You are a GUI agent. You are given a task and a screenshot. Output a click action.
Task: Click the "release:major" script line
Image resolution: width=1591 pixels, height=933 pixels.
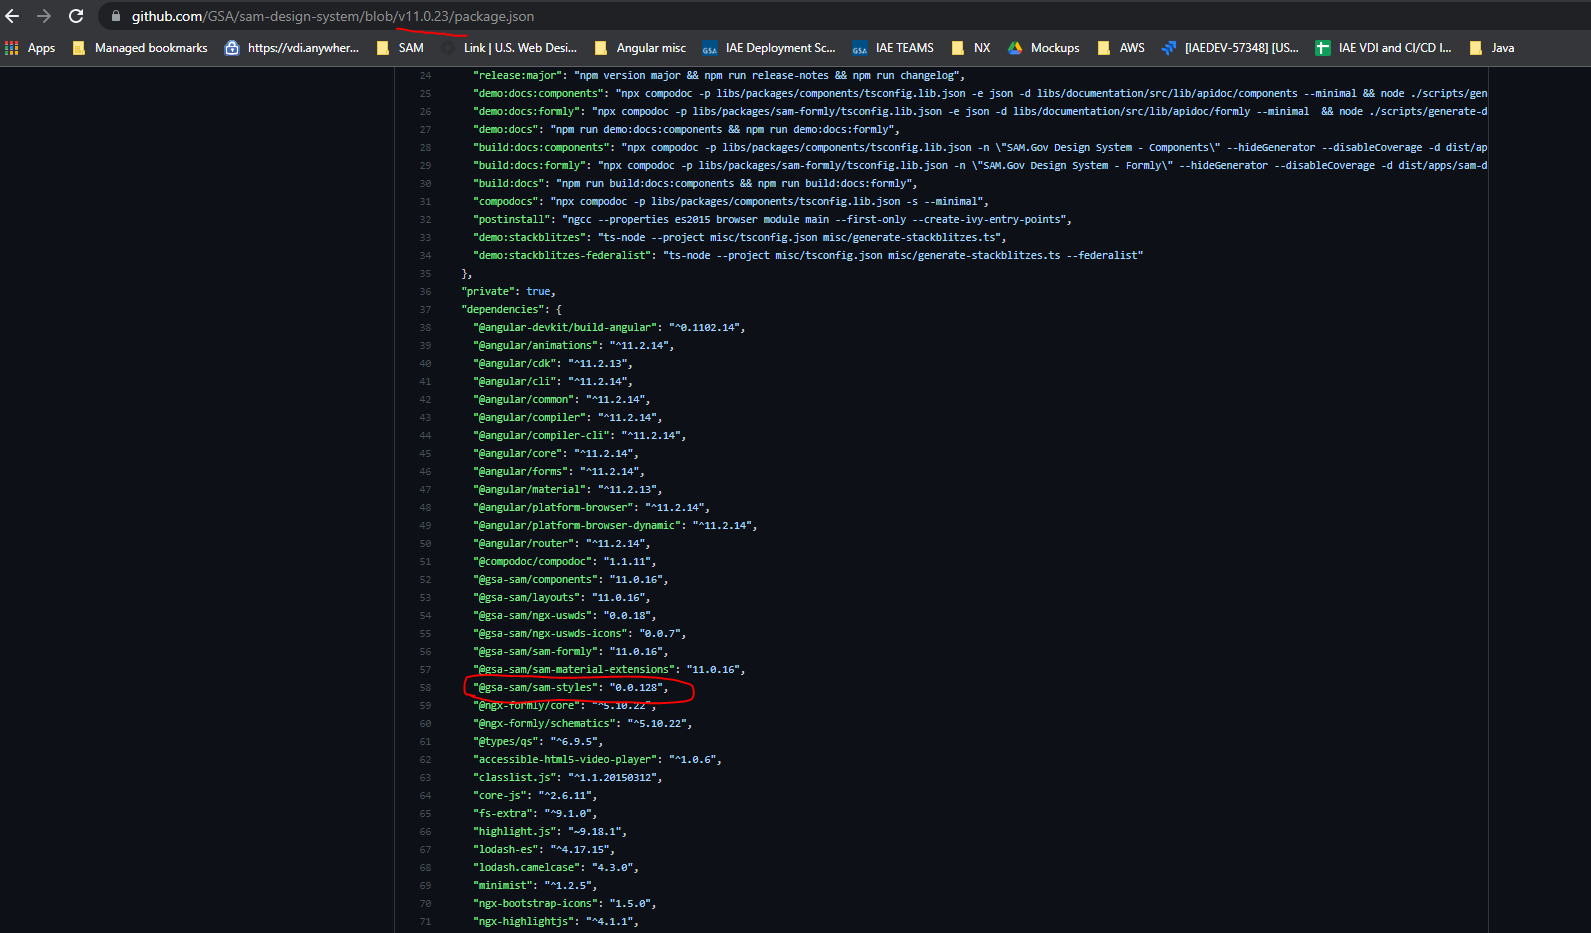point(719,76)
